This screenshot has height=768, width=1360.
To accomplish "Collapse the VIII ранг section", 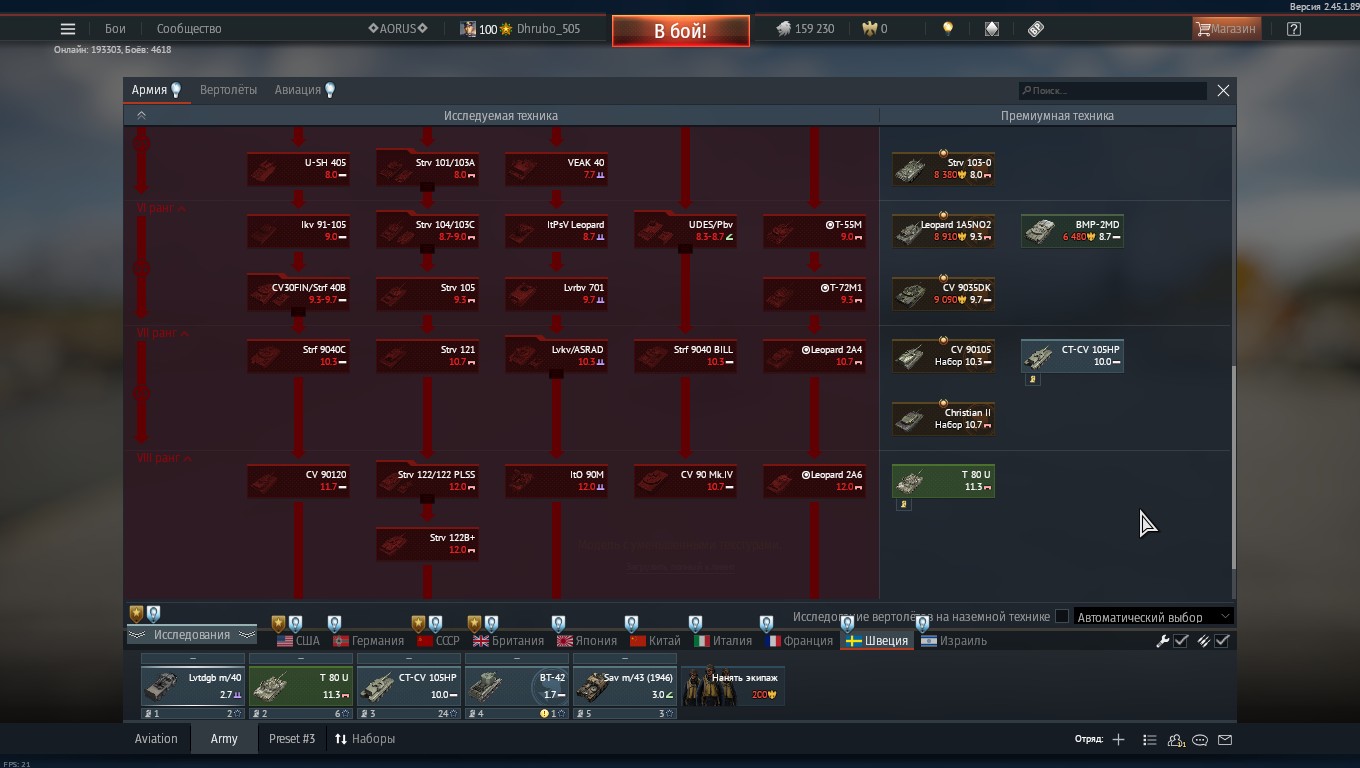I will (x=165, y=458).
